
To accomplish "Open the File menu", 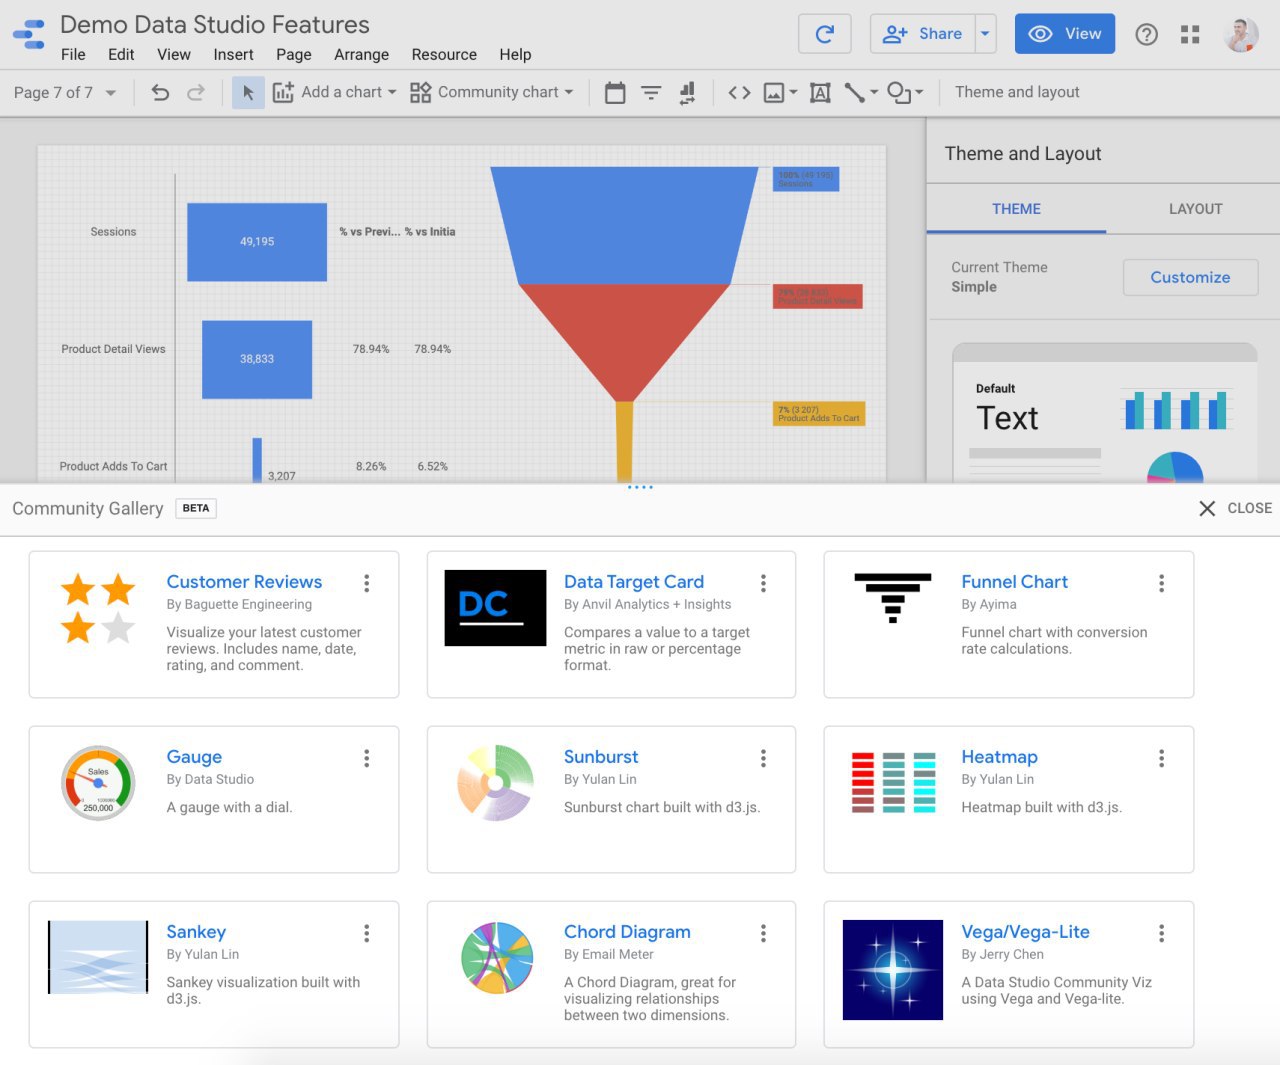I will tap(73, 55).
